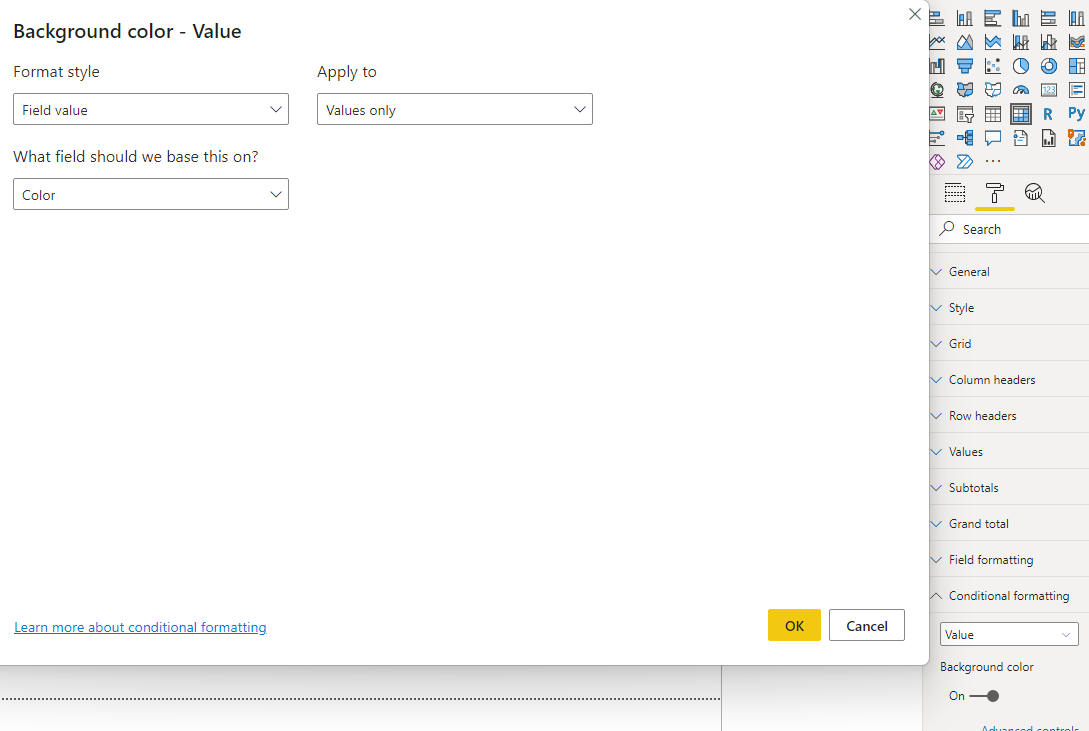Select the Treemap visual
This screenshot has height=731, width=1089.
[1076, 66]
